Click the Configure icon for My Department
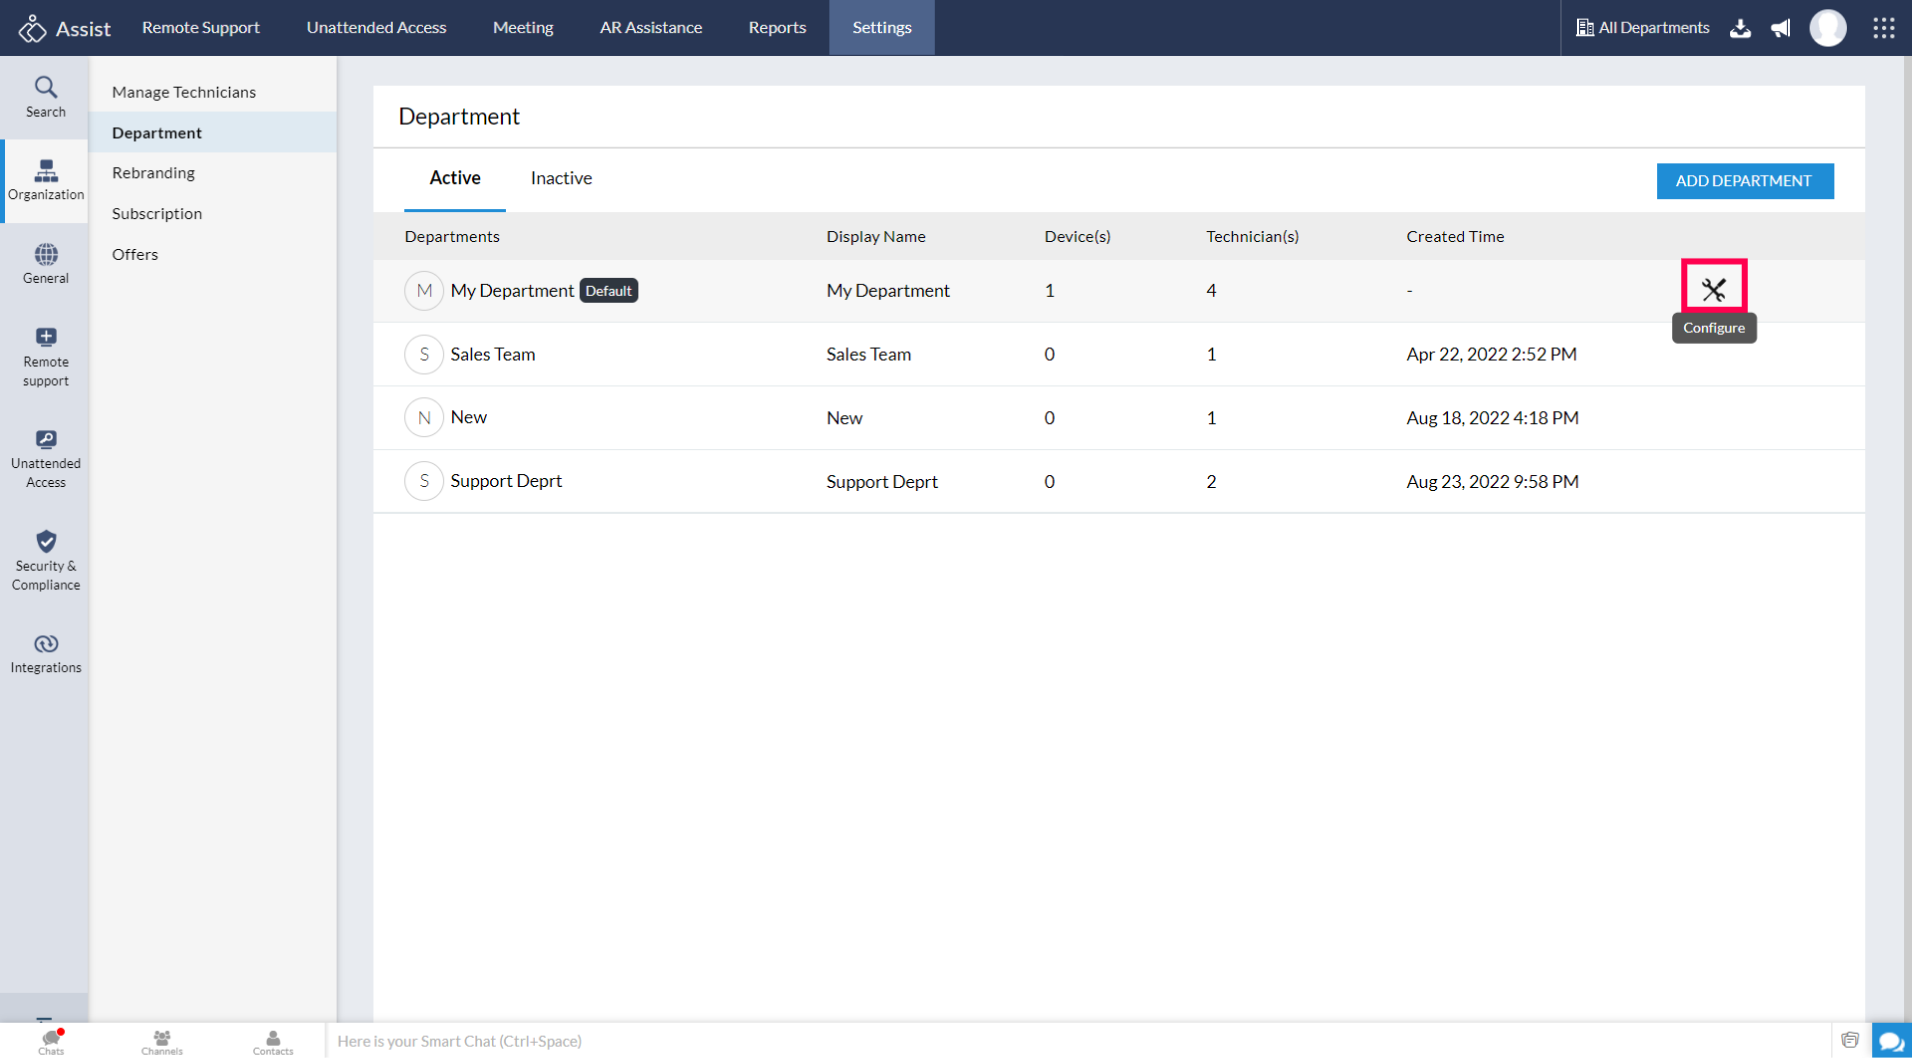This screenshot has width=1912, height=1058. click(1713, 290)
